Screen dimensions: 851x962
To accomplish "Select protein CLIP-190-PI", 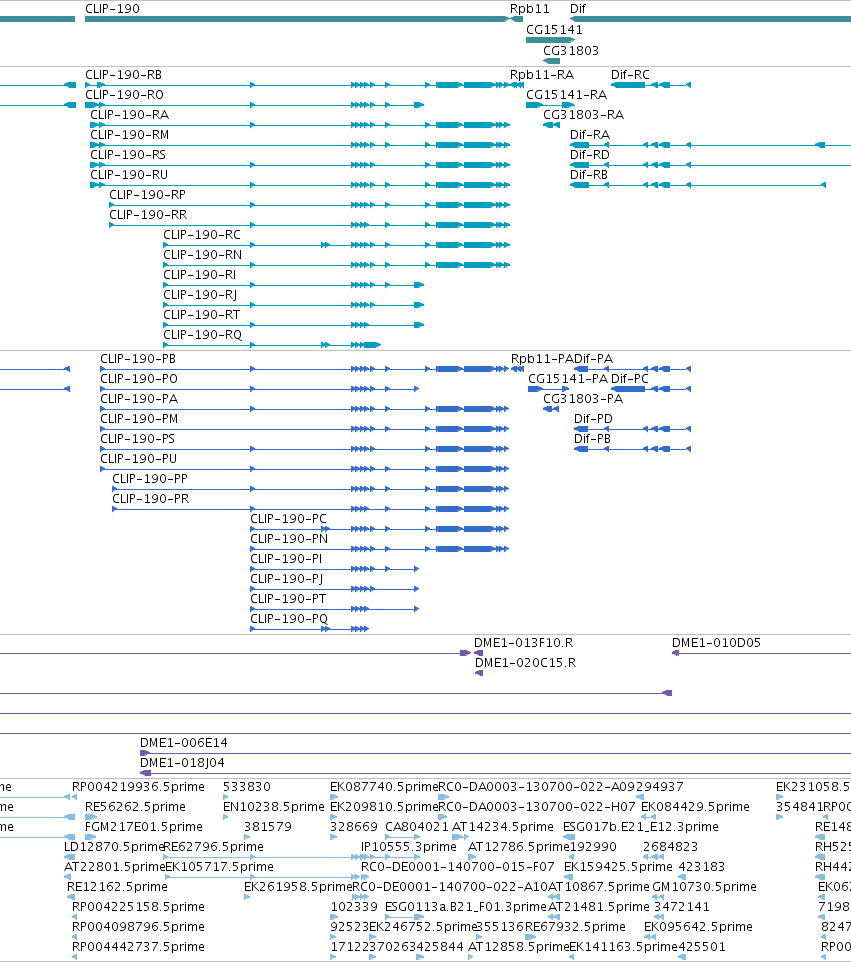I will click(334, 569).
